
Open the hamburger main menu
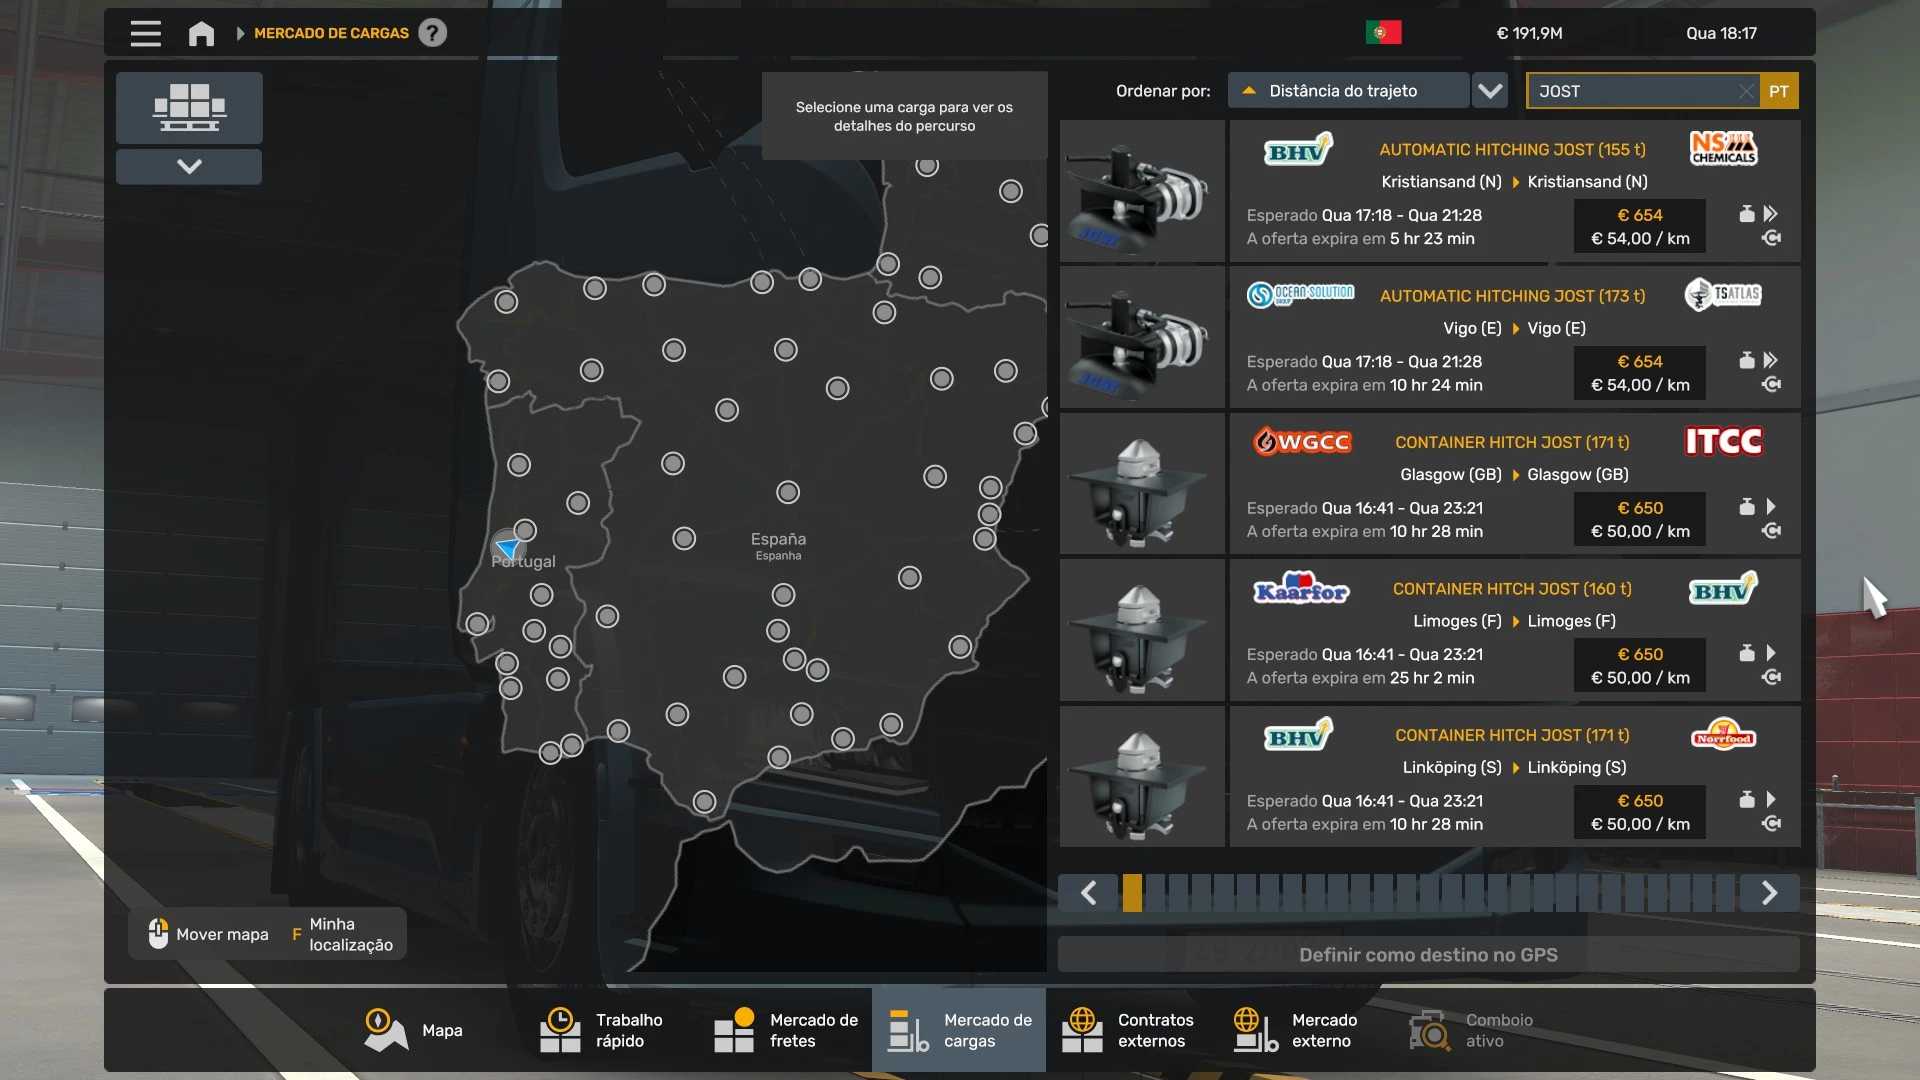pos(145,33)
